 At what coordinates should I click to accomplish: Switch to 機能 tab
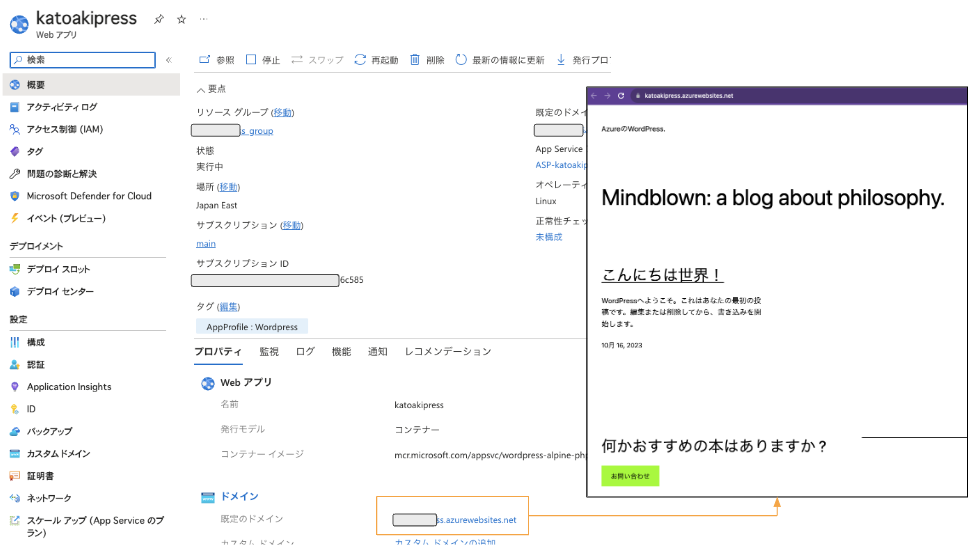pyautogui.click(x=341, y=352)
